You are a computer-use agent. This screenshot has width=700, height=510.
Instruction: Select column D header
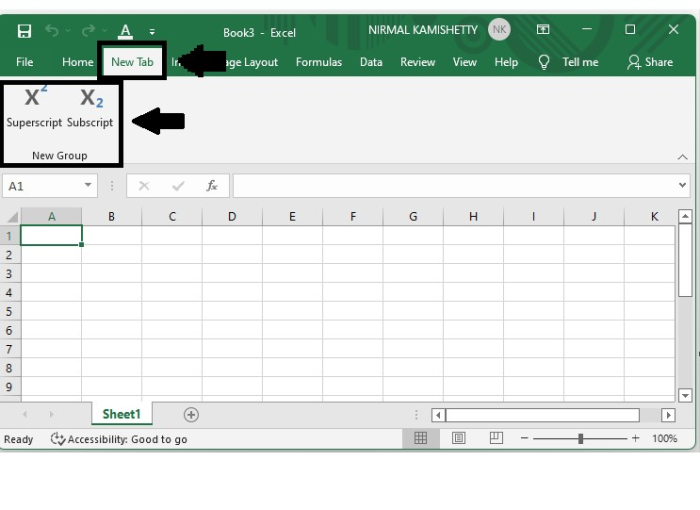pyautogui.click(x=232, y=217)
